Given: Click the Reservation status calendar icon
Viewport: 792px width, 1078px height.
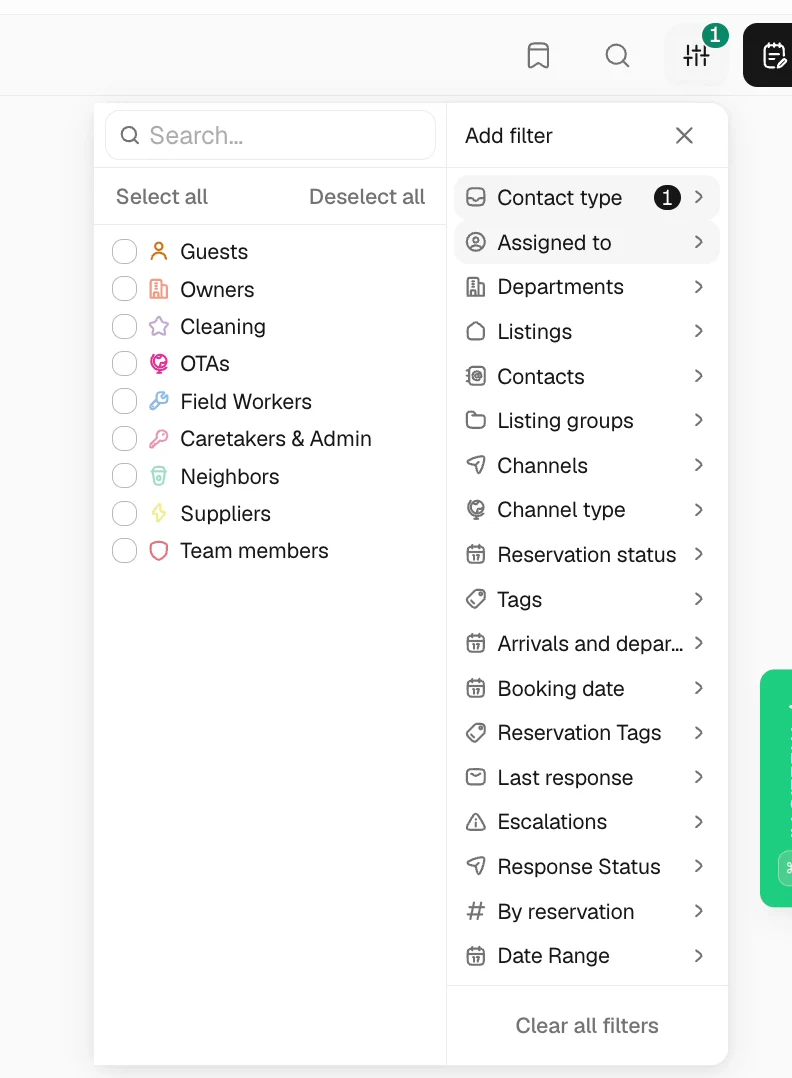Looking at the screenshot, I should pyautogui.click(x=476, y=554).
